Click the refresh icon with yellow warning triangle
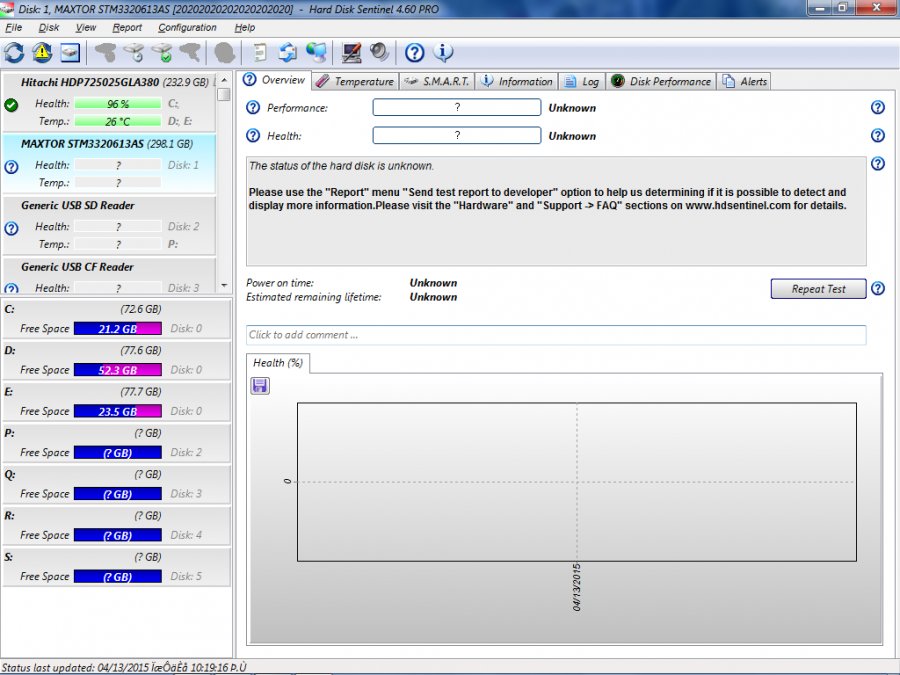The image size is (900, 675). coord(42,53)
